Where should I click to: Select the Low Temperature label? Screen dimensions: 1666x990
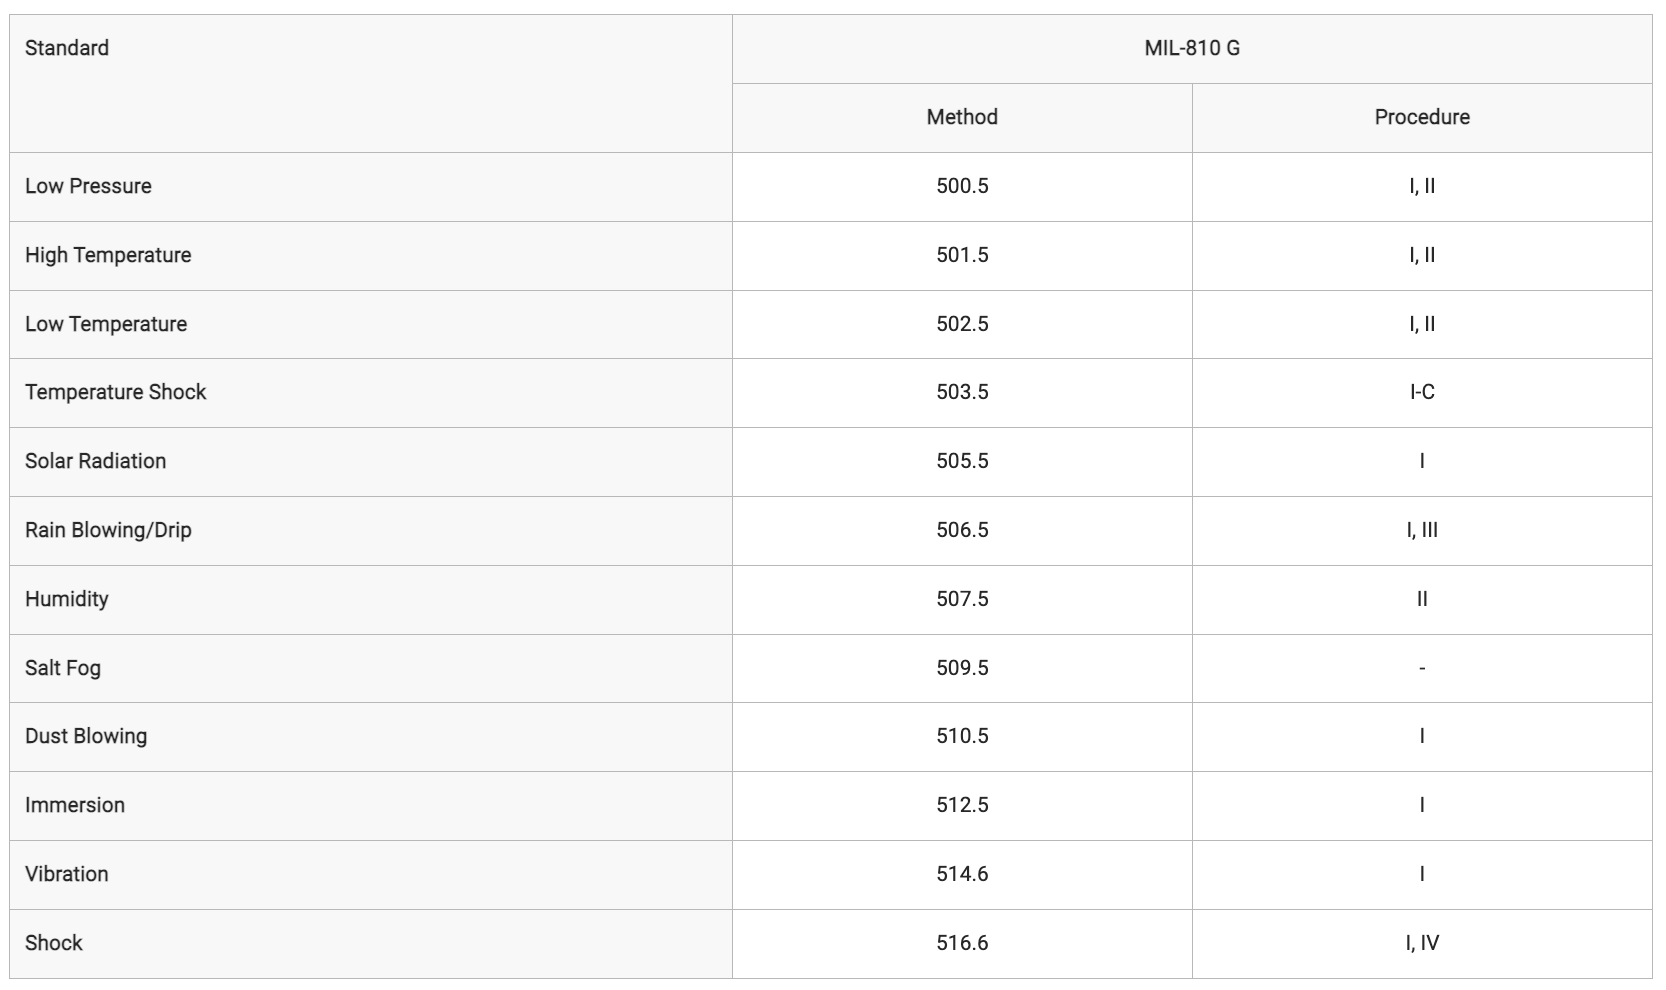pos(106,324)
